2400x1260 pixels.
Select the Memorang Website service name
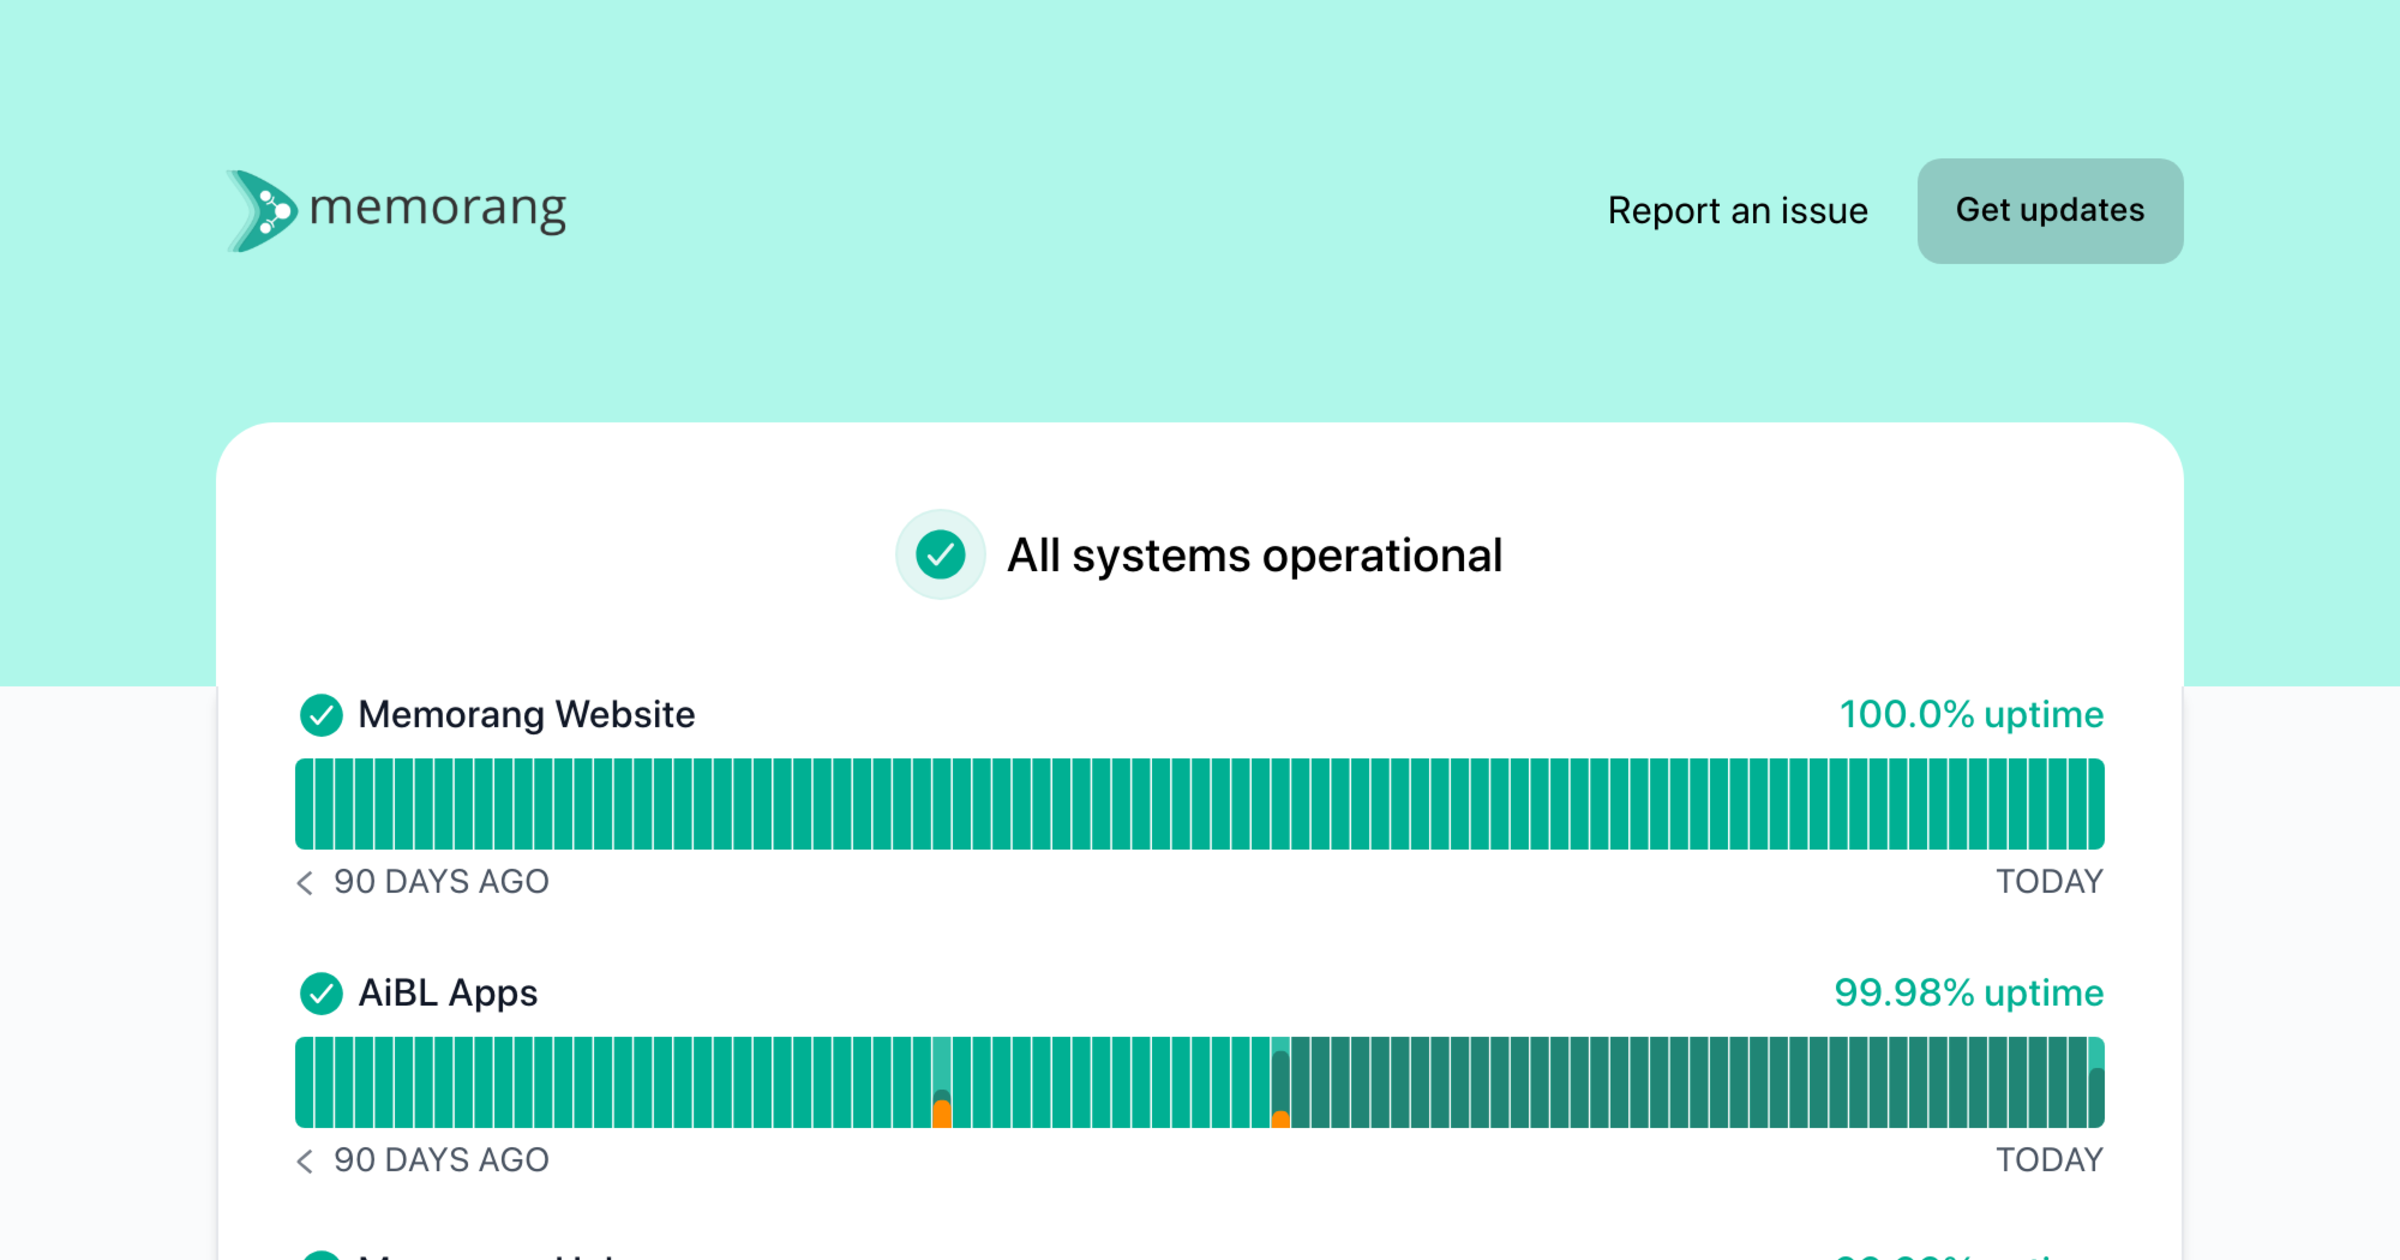[526, 715]
